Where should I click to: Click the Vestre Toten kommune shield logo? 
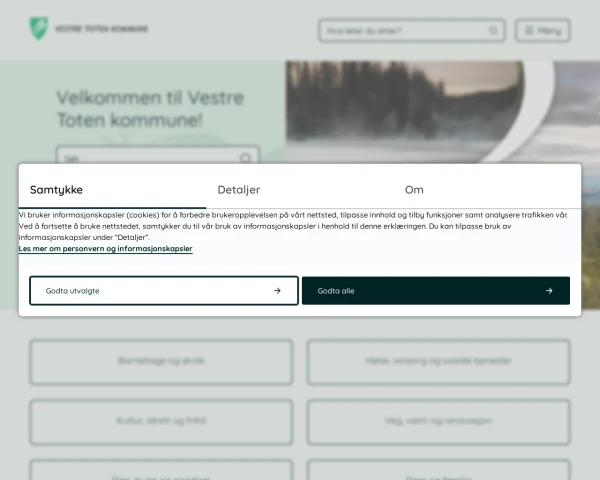39,28
